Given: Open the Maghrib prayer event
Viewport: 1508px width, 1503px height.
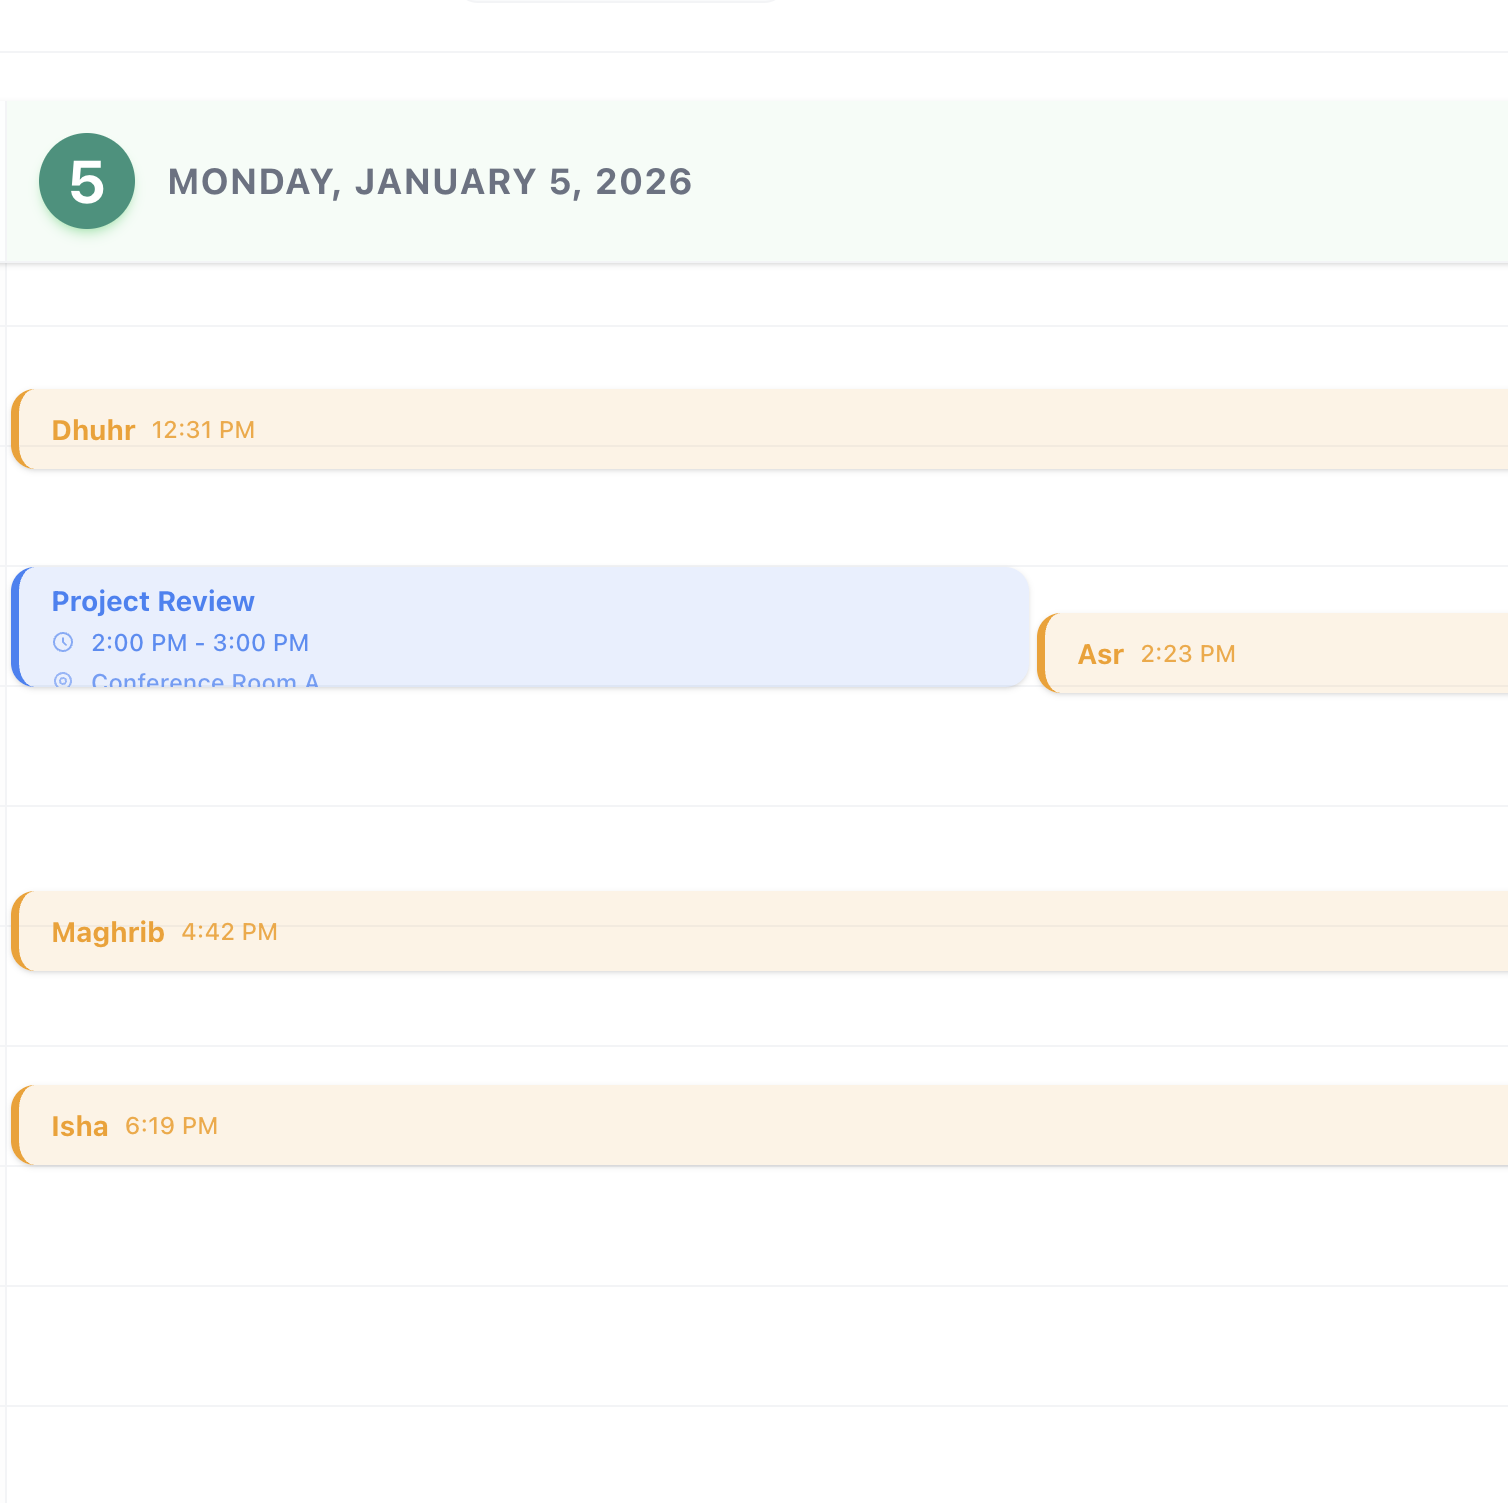Looking at the screenshot, I should coord(600,931).
